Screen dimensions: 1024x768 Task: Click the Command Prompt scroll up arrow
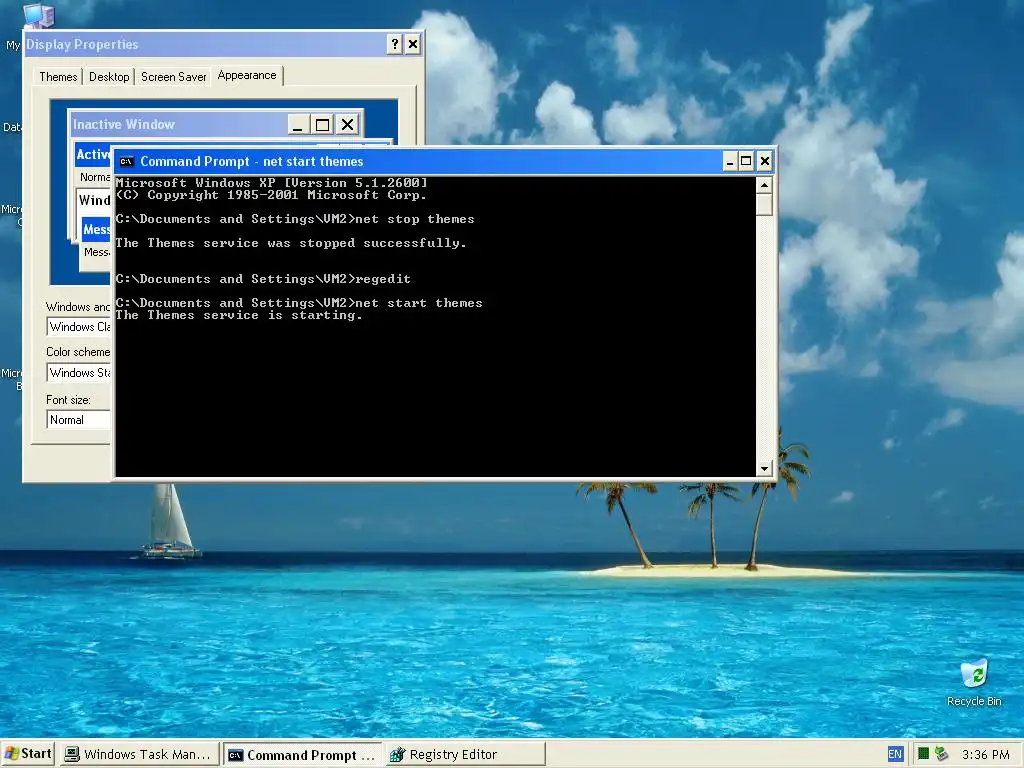coord(764,185)
